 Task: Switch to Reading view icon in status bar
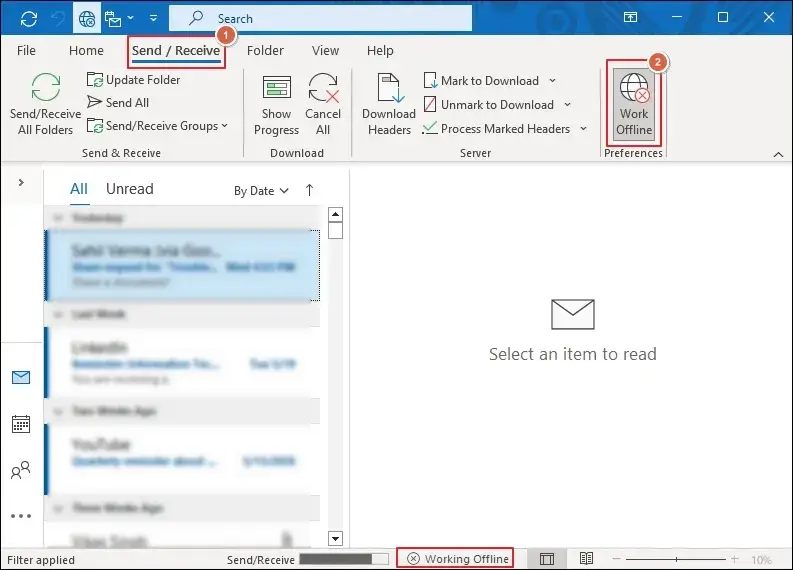(x=587, y=558)
